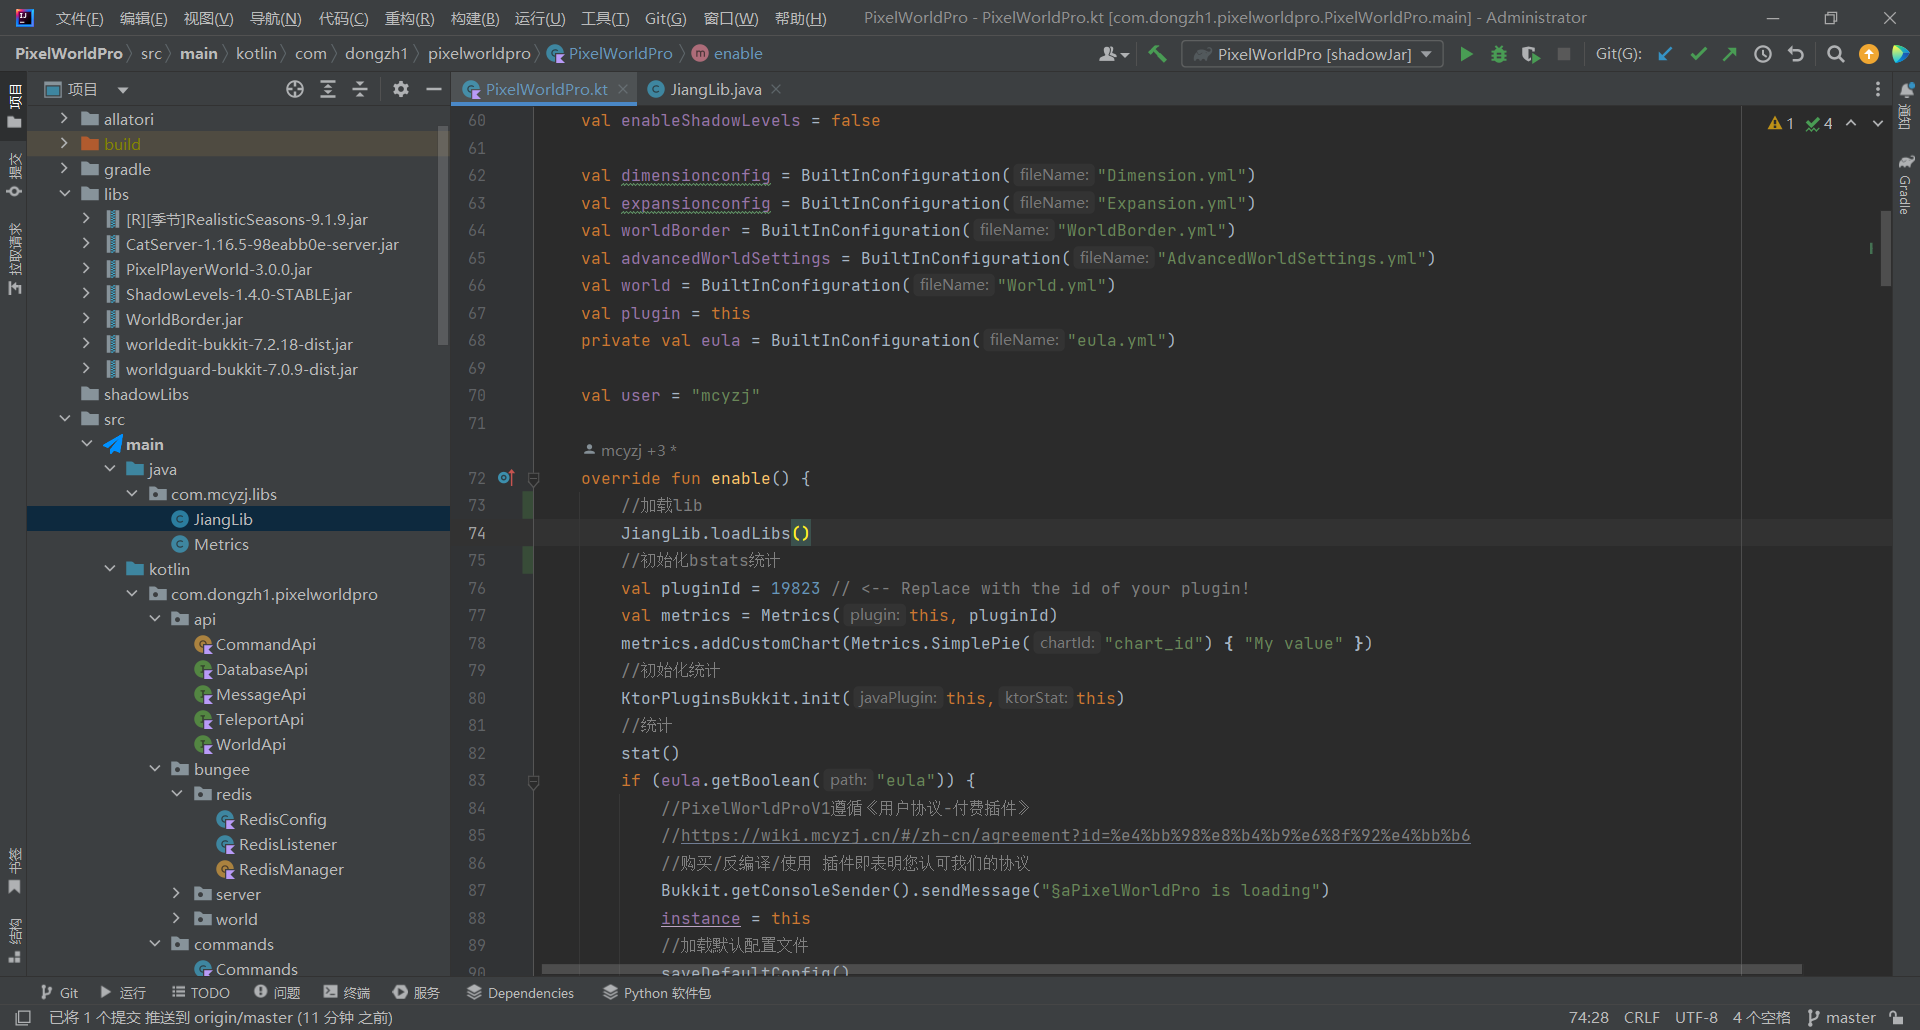The width and height of the screenshot is (1920, 1030).
Task: Collapse the libs folder
Action: pyautogui.click(x=64, y=193)
